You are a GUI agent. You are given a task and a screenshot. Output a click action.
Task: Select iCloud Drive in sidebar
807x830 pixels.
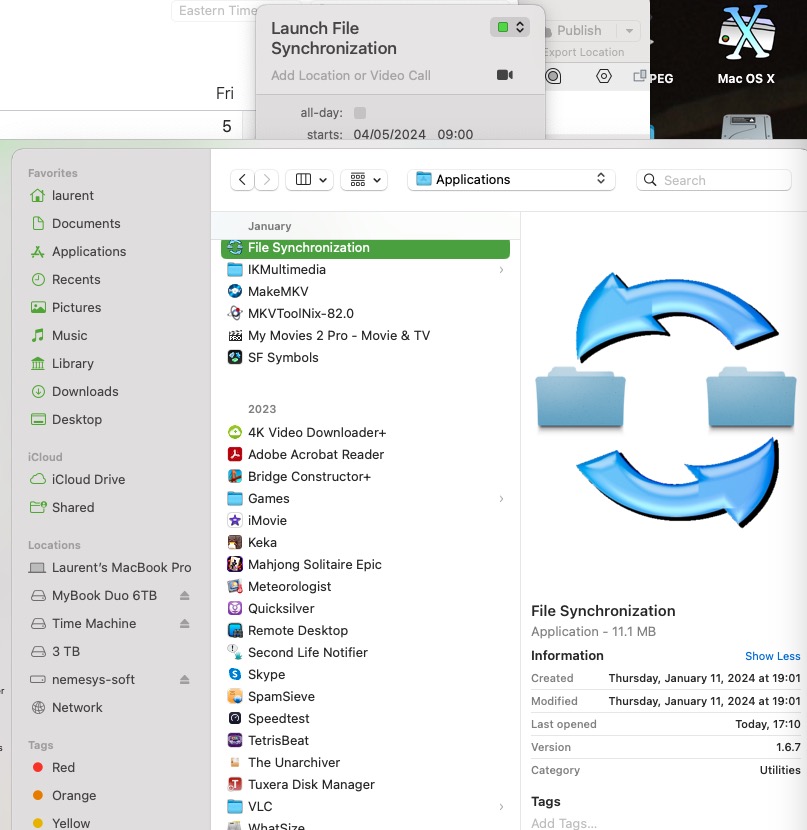coord(88,480)
